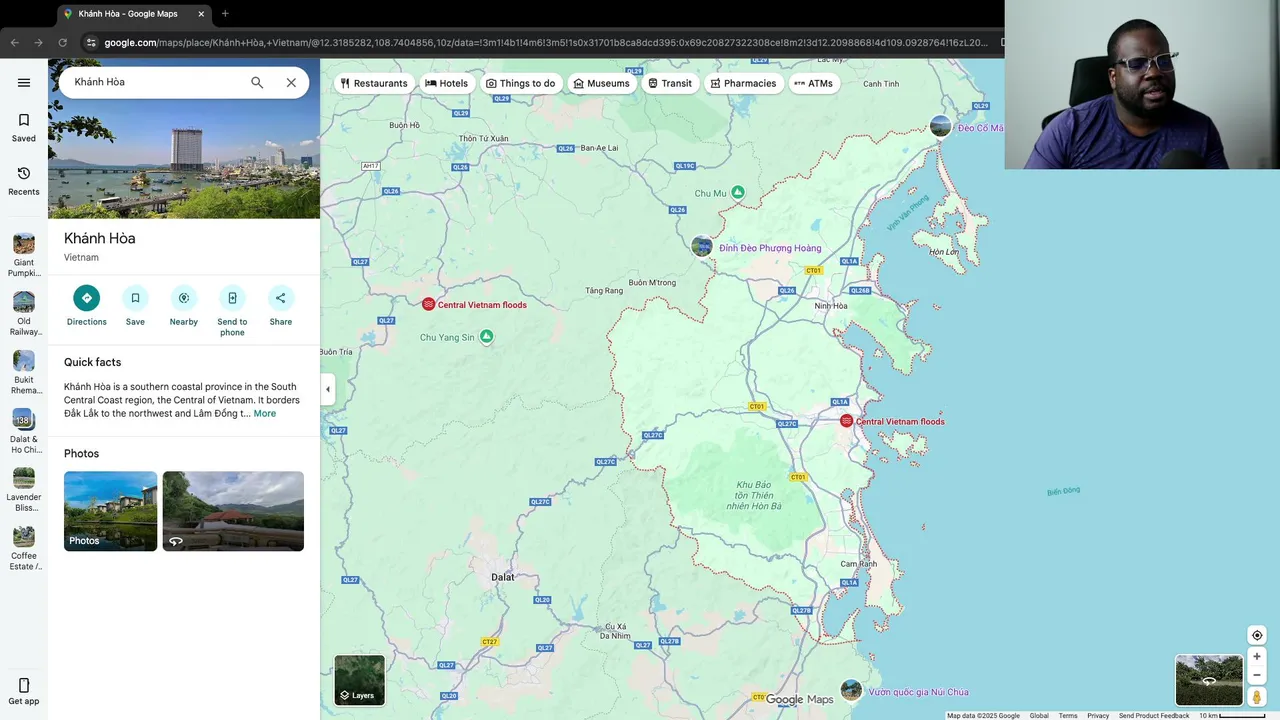The width and height of the screenshot is (1280, 720).
Task: Filter map by Transit
Action: pyautogui.click(x=669, y=83)
